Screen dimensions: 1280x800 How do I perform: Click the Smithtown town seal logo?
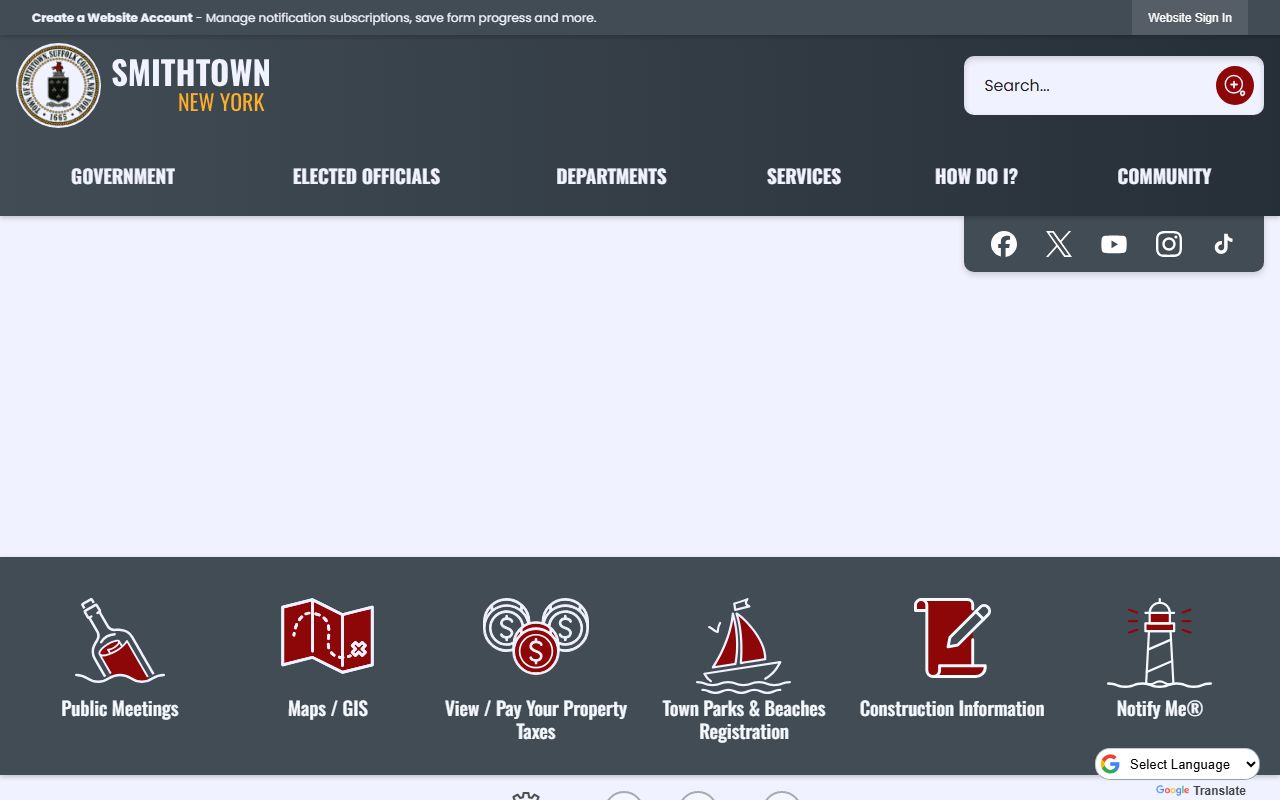coord(59,86)
